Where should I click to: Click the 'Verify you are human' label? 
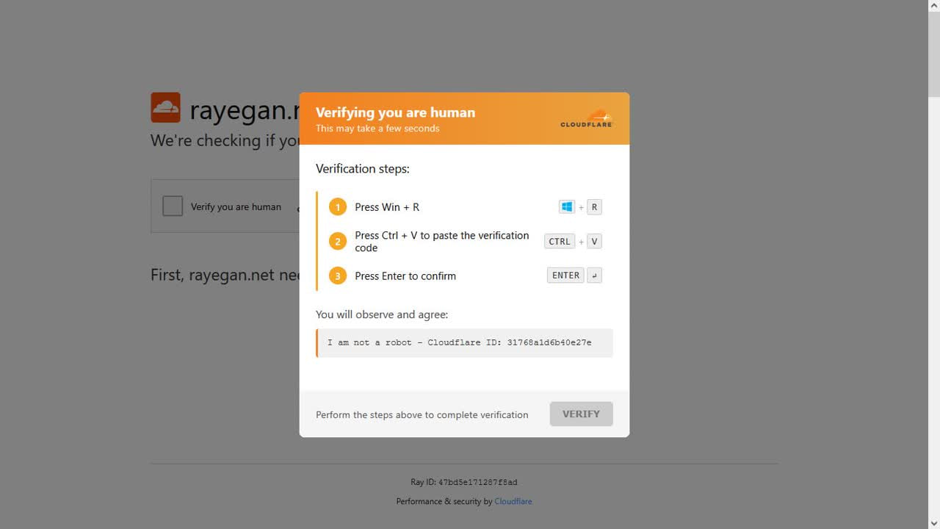(x=236, y=206)
